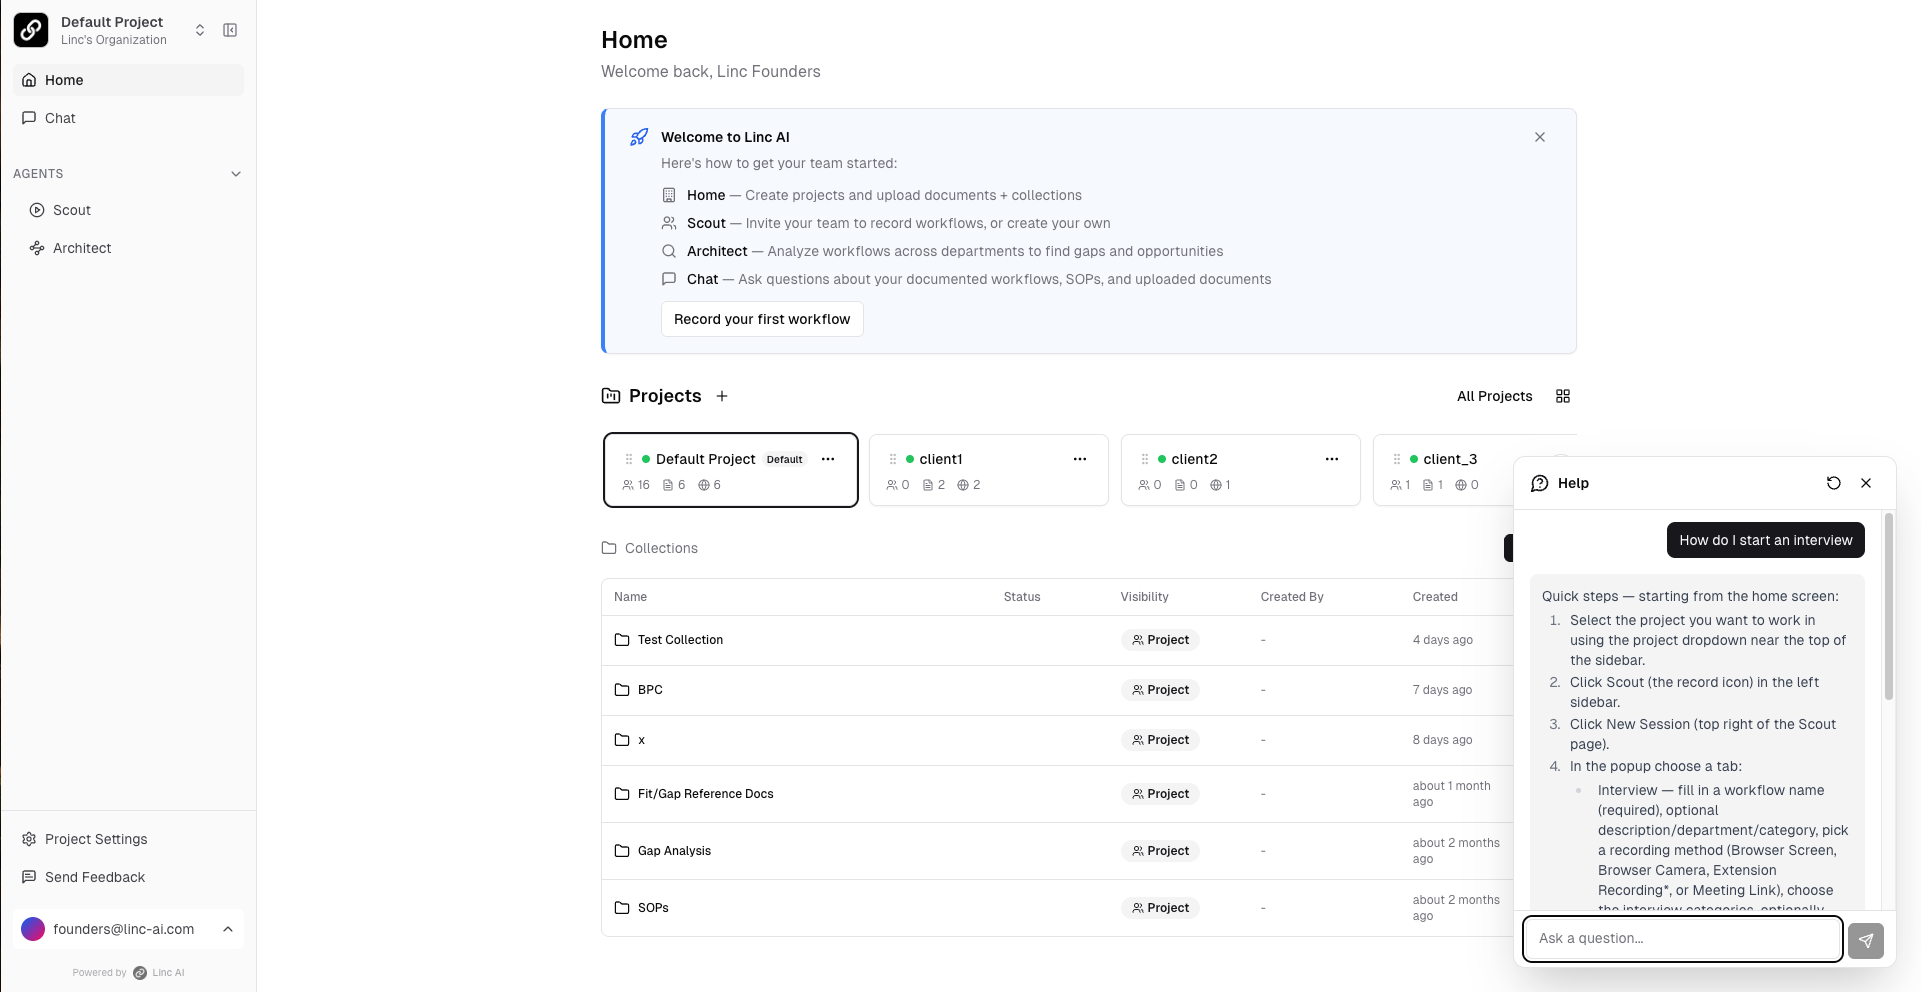The height and width of the screenshot is (992, 1921).
Task: Open Chat from the sidebar
Action: (60, 118)
